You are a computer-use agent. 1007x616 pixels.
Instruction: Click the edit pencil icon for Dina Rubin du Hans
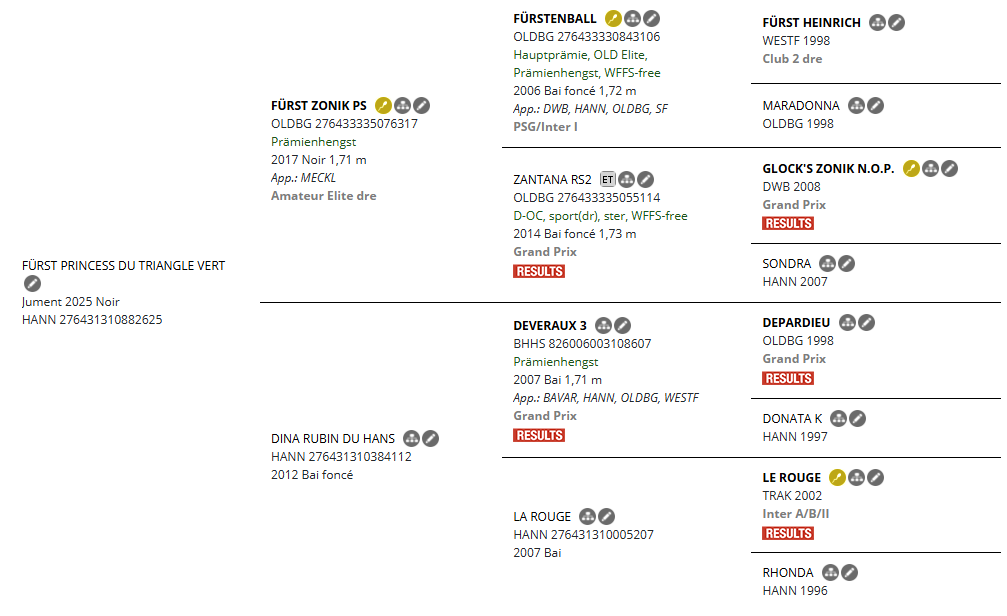pos(431,438)
